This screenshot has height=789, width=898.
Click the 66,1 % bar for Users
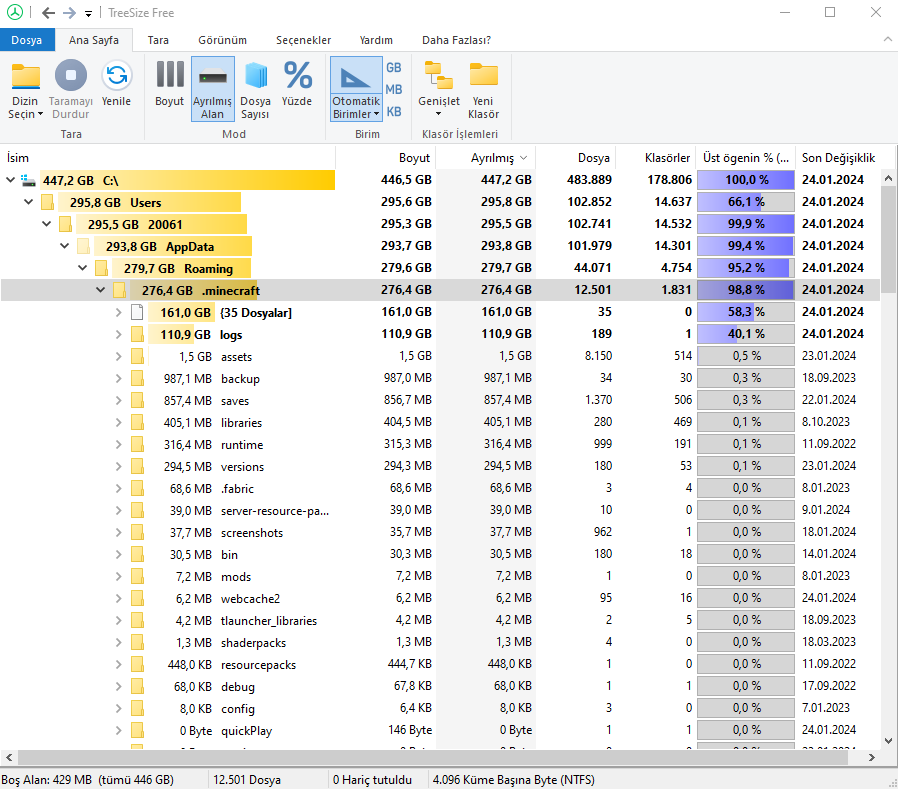746,202
